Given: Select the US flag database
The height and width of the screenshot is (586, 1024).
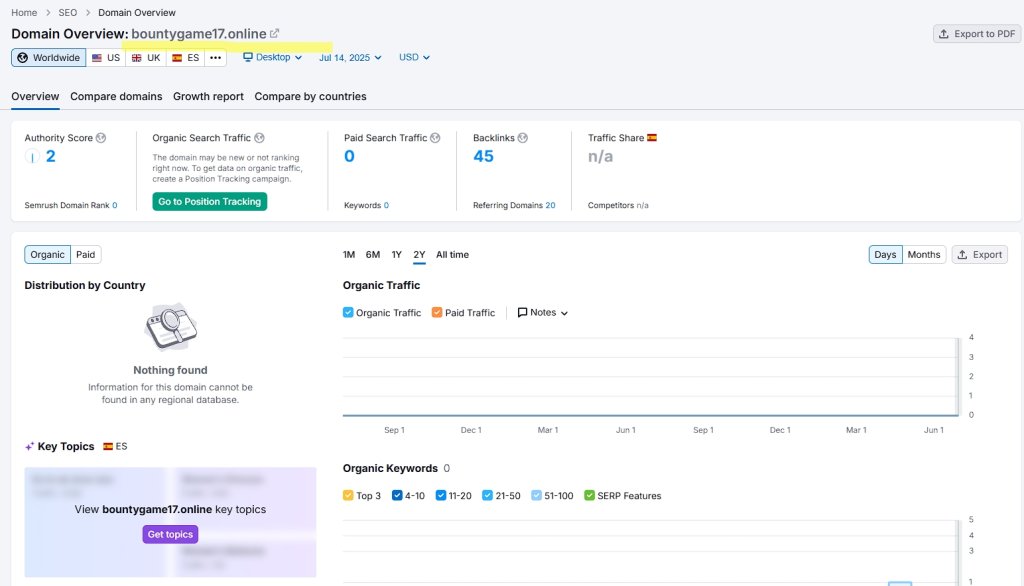Looking at the screenshot, I should point(106,58).
